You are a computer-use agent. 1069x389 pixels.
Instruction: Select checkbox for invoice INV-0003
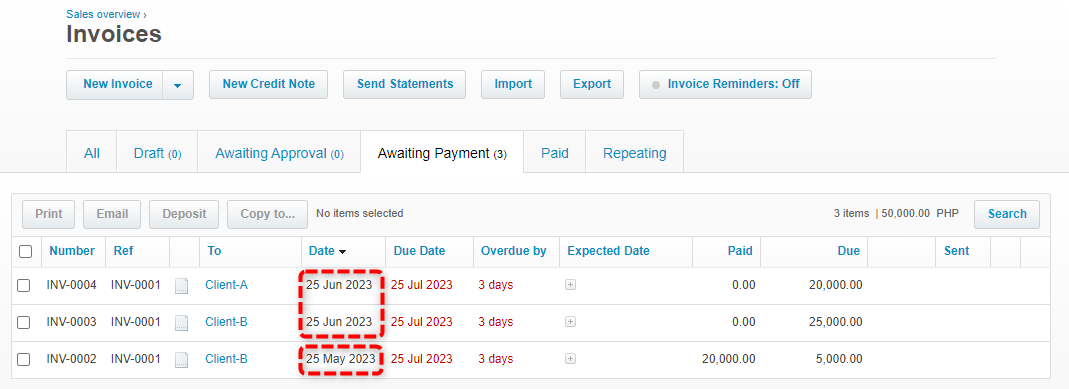(x=24, y=322)
